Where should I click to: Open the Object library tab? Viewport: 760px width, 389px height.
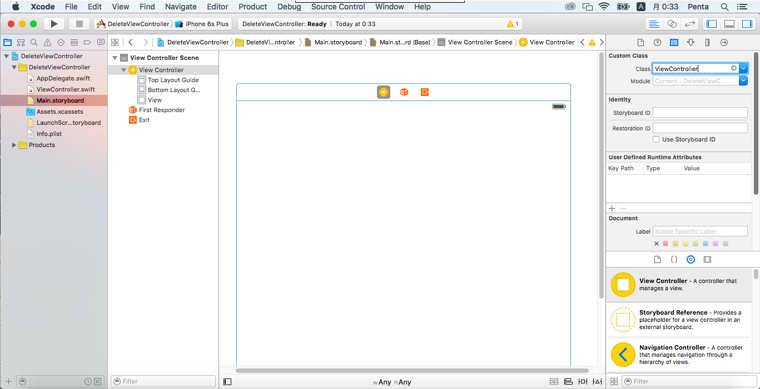pyautogui.click(x=691, y=260)
